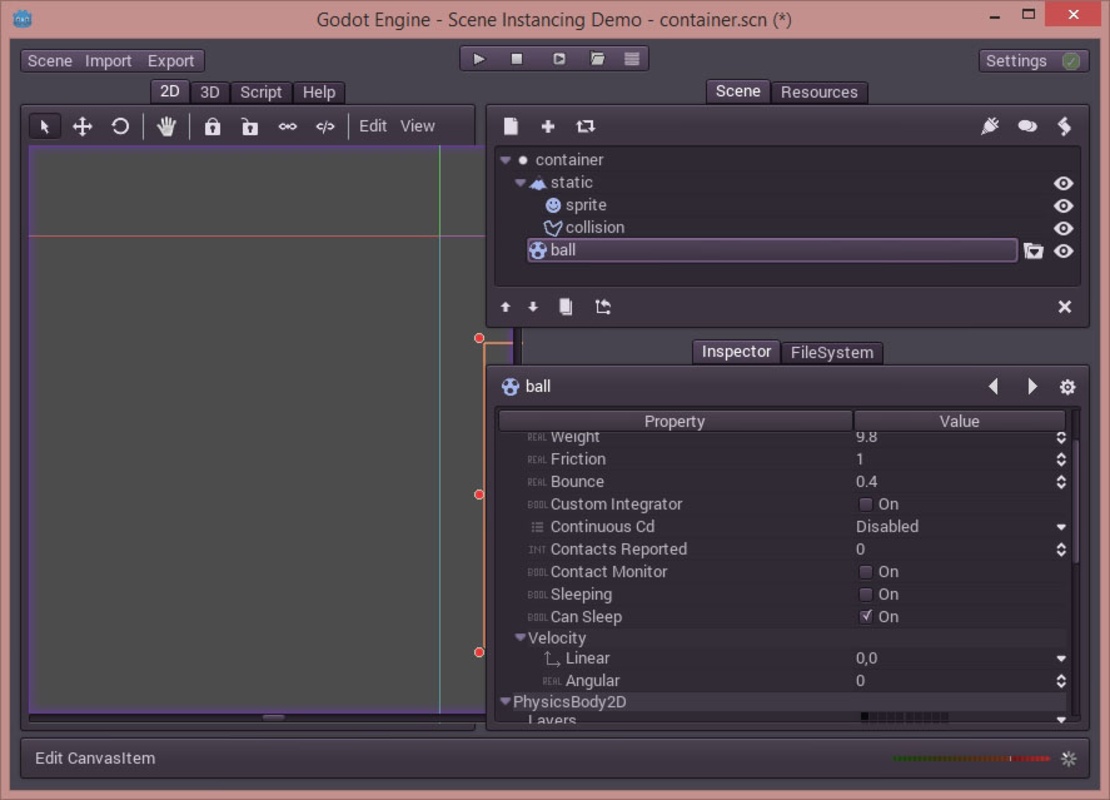Screen dimensions: 1110x800
Task: Play a custom scene from folder
Action: (x=597, y=59)
